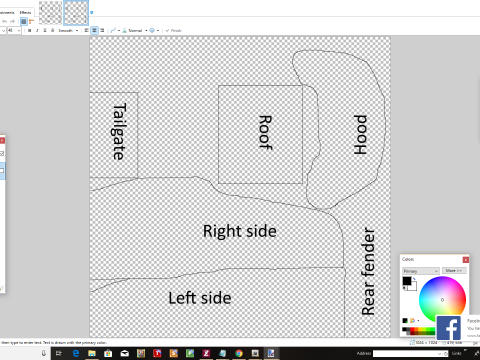Open Microsoft Edge from the taskbar

[x=76, y=353]
